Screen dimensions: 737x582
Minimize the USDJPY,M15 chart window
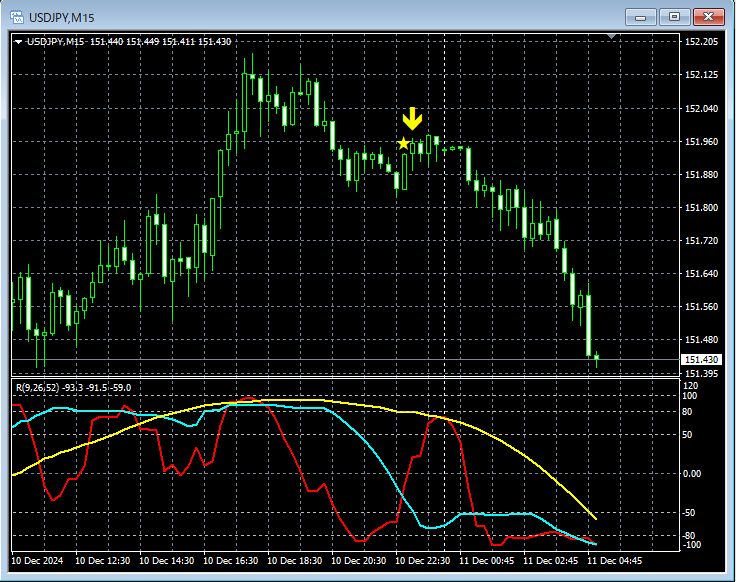(640, 17)
